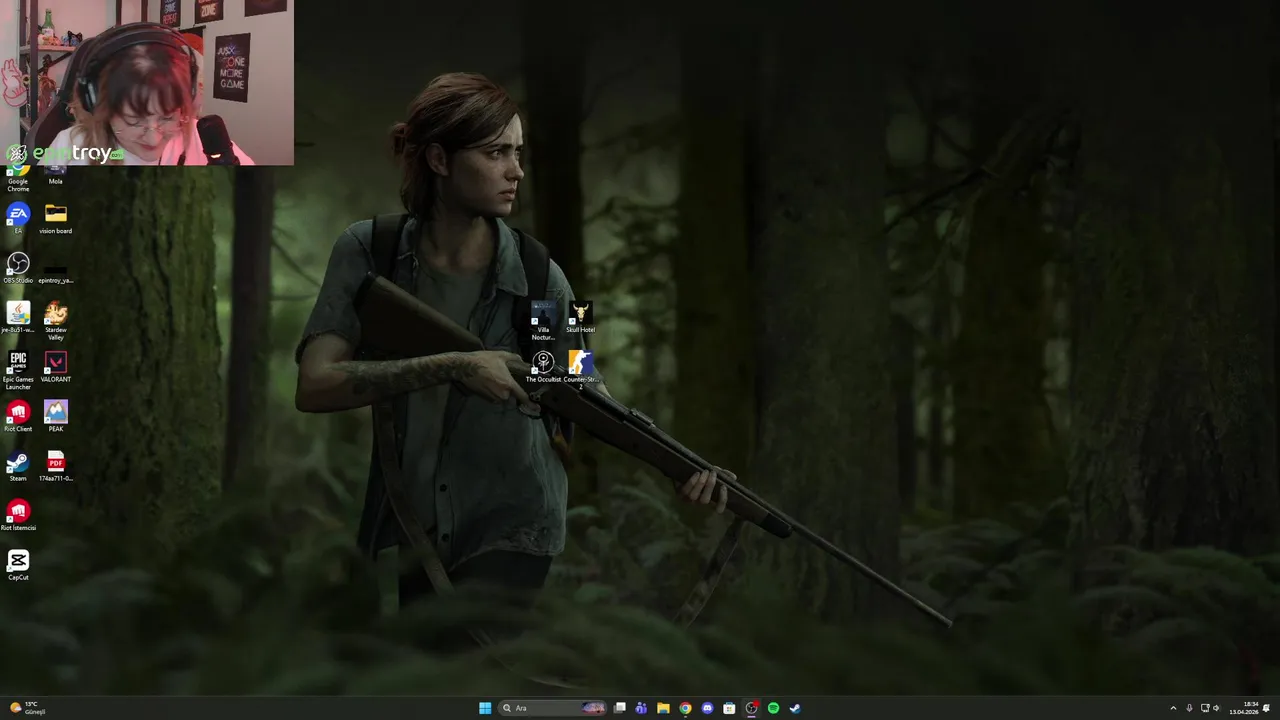Open the weather widget showing 13°C
The image size is (1280, 720).
[27, 708]
